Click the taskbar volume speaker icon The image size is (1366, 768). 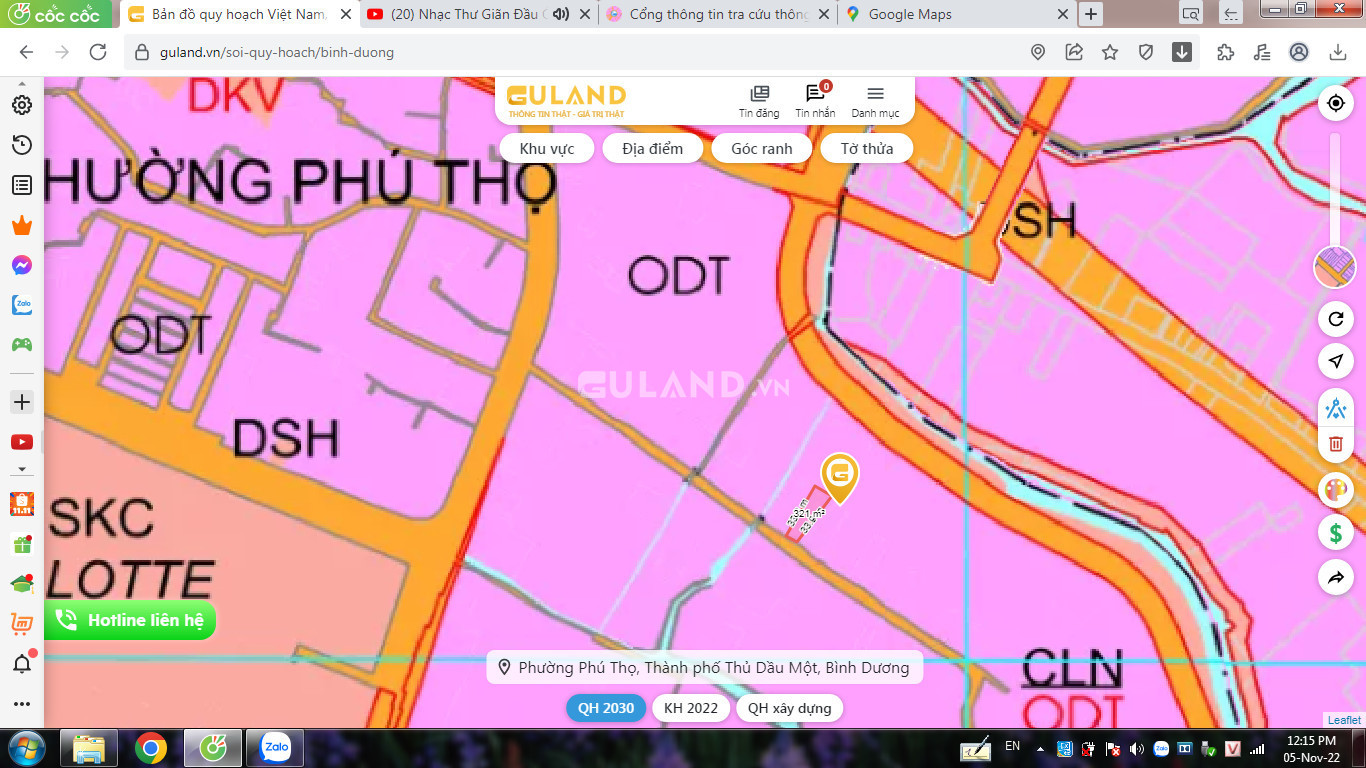[x=1136, y=748]
